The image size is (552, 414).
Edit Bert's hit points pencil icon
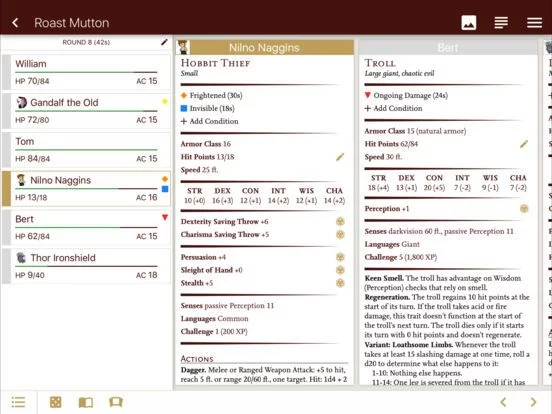pyautogui.click(x=524, y=144)
